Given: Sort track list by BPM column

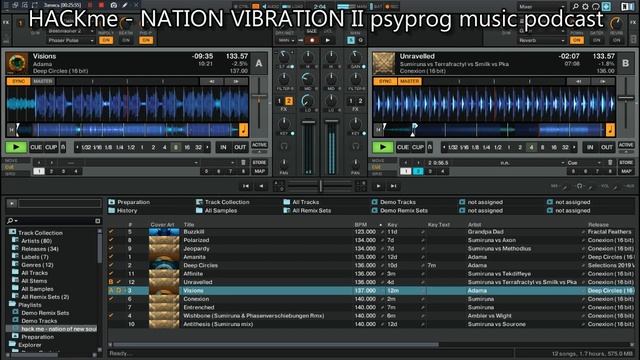Looking at the screenshot, I should 361,224.
